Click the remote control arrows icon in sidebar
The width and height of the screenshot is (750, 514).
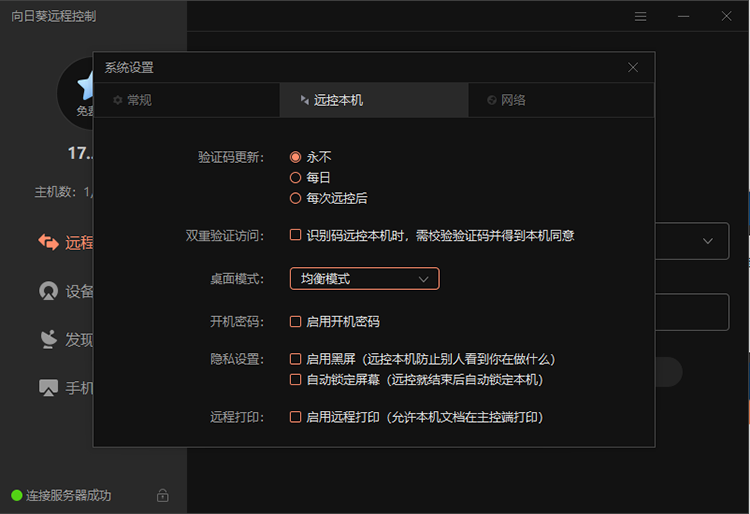click(48, 242)
